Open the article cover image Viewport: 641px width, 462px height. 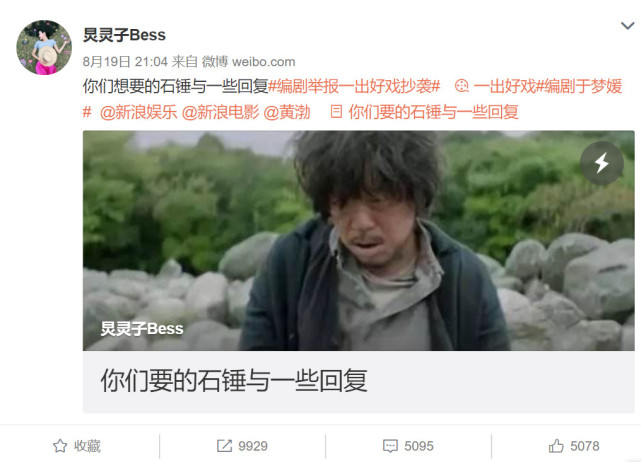click(359, 240)
